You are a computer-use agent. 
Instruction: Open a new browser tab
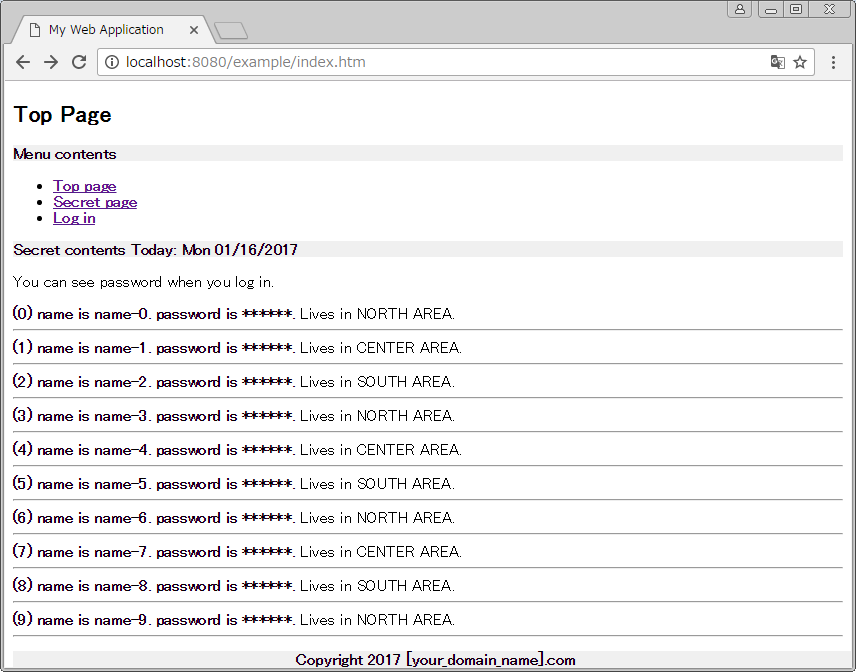tap(231, 31)
